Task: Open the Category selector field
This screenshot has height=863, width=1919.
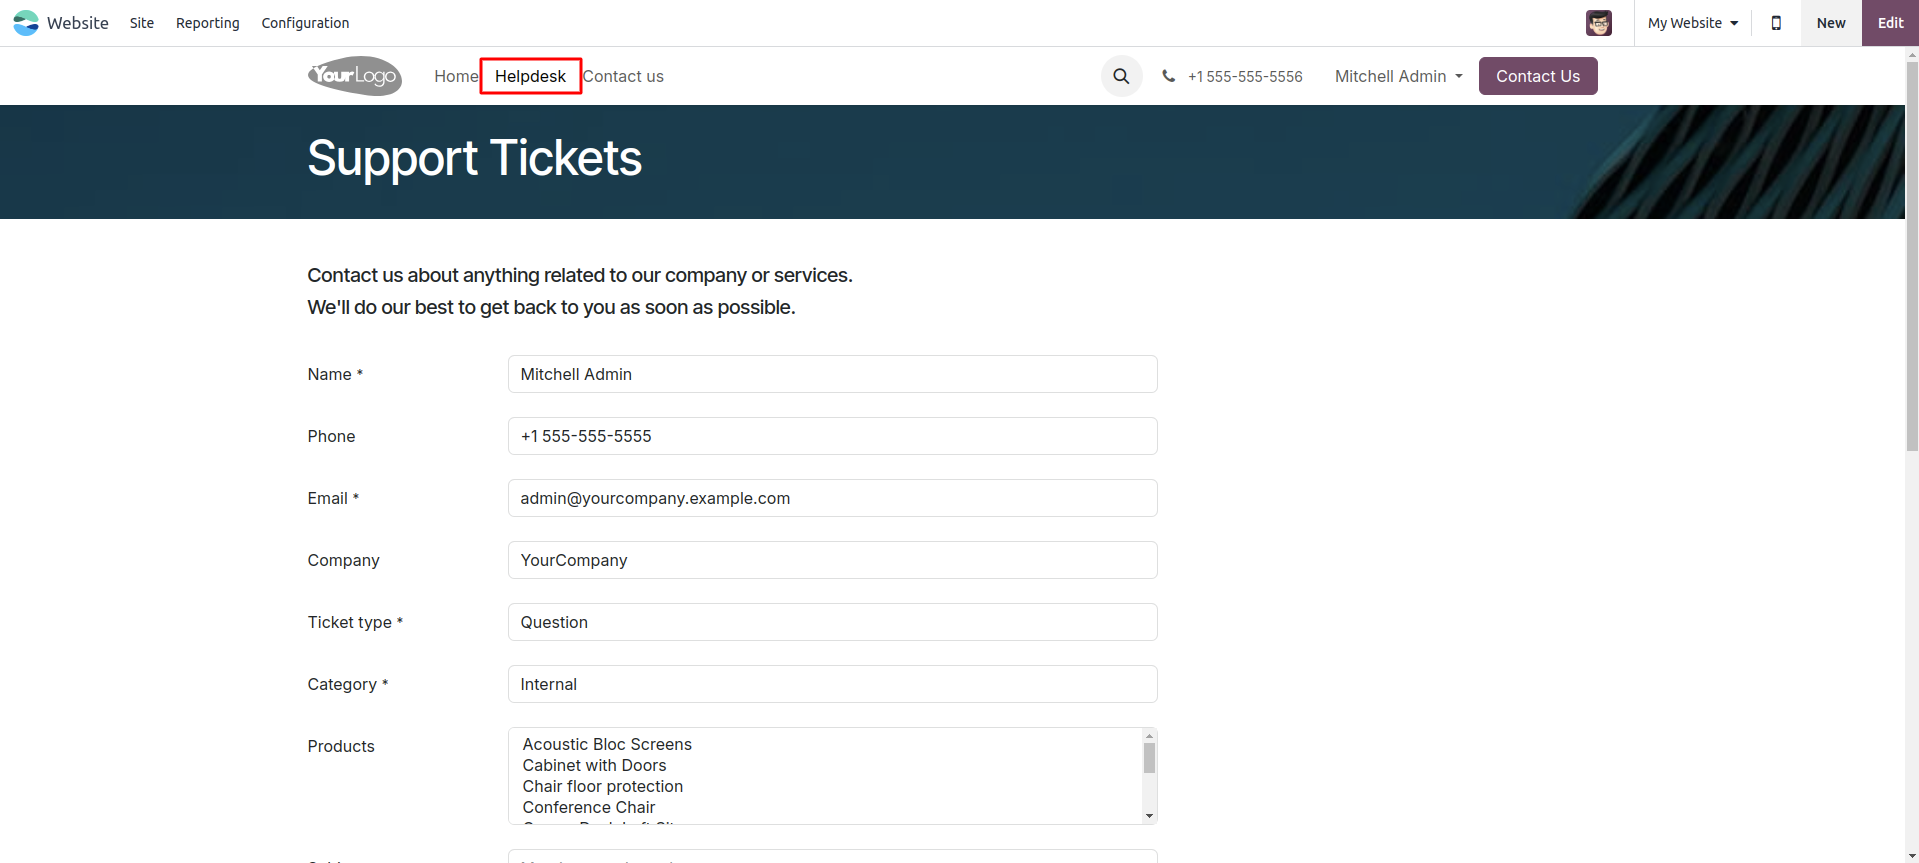Action: point(832,684)
